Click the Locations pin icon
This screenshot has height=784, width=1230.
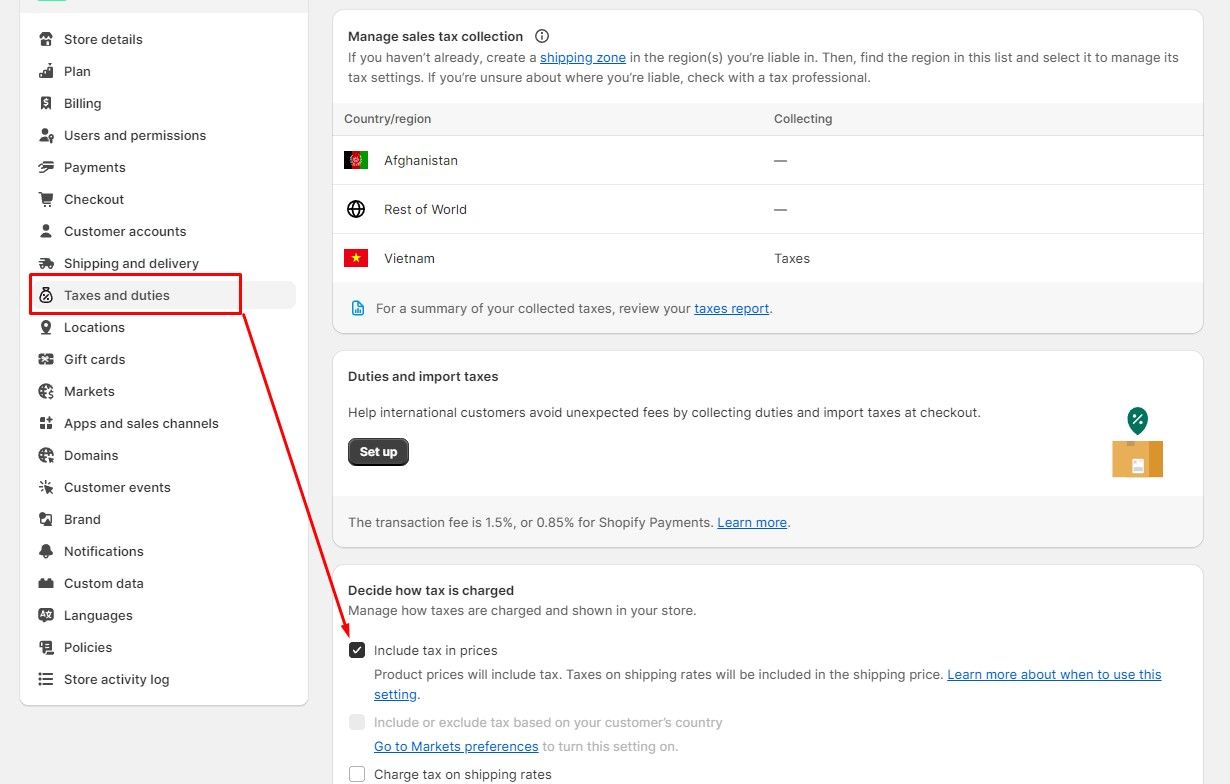point(46,327)
